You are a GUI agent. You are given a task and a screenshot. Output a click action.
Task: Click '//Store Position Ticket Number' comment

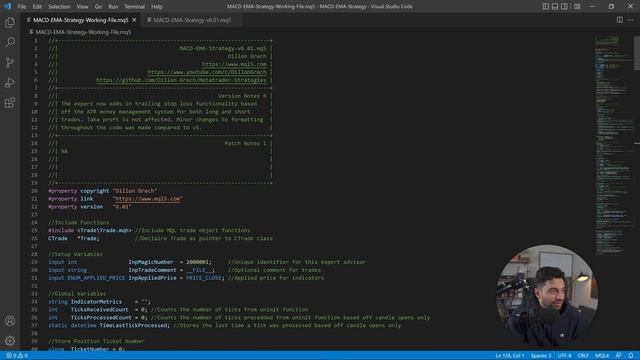point(96,341)
